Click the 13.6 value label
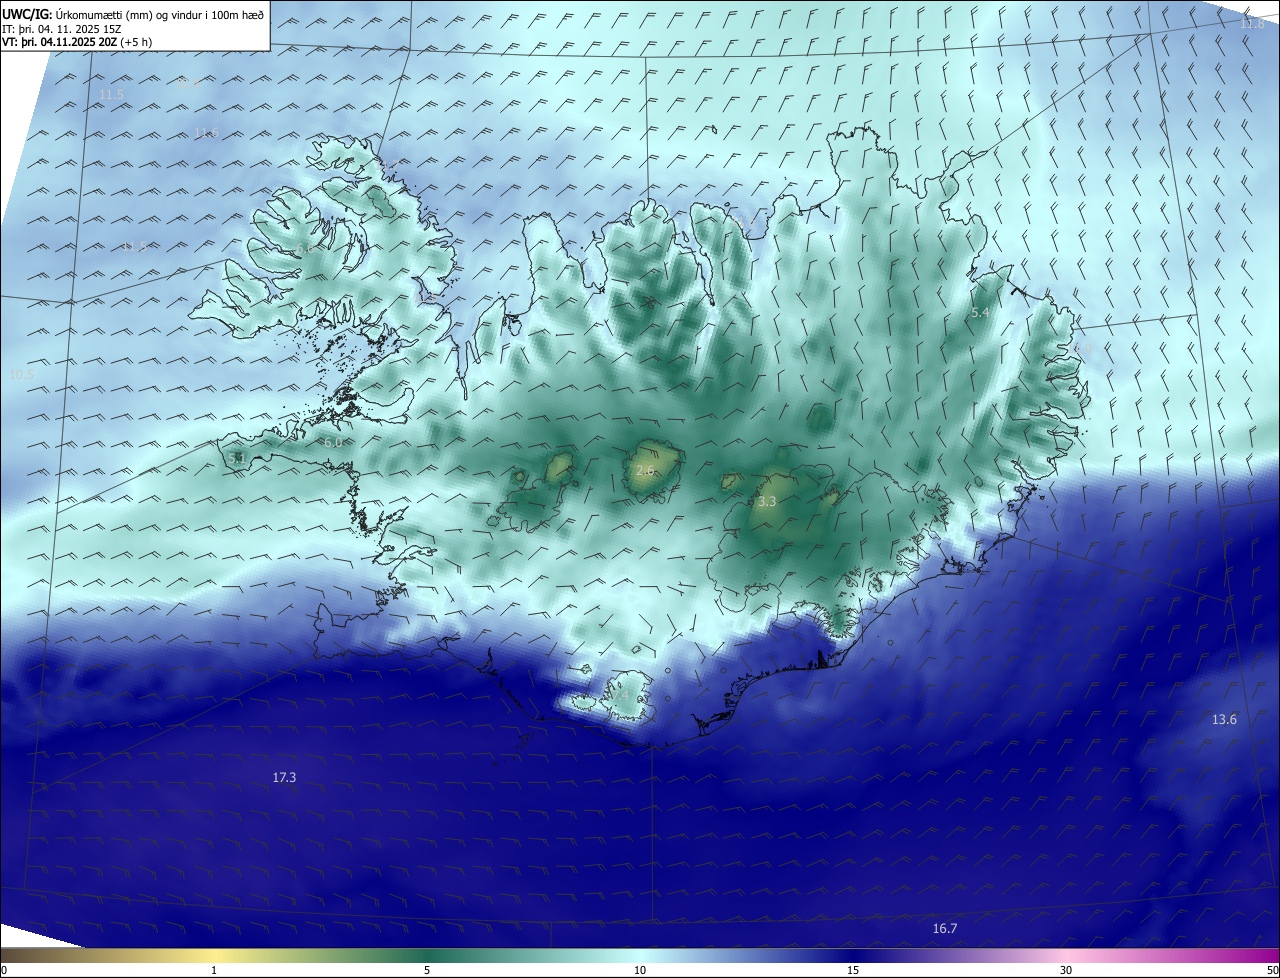Screen dimensions: 1280x978 (1225, 720)
